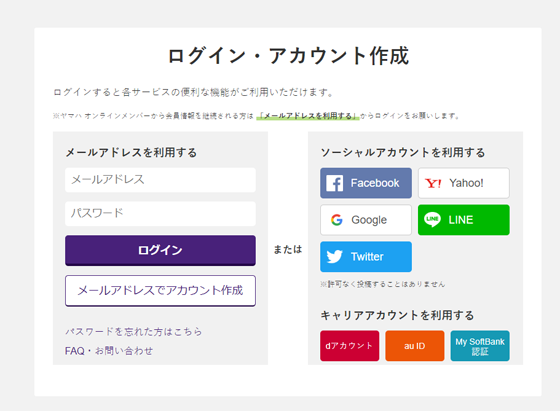The image size is (560, 411).
Task: Focus the メールアドレス input field
Action: [160, 180]
